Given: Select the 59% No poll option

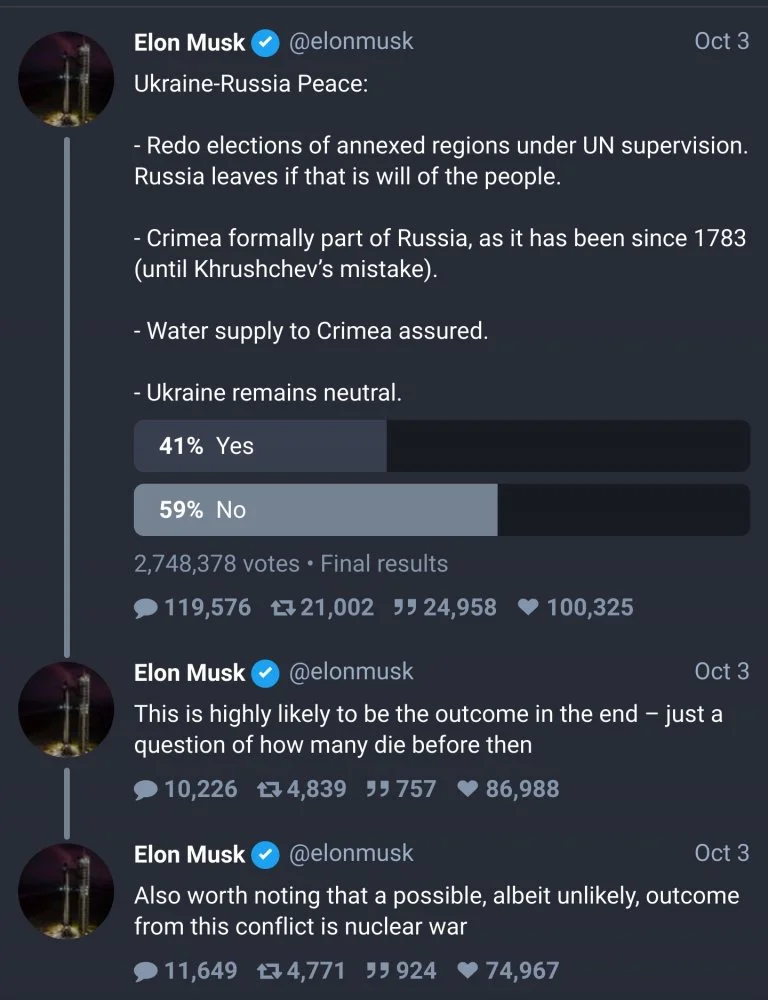Looking at the screenshot, I should coord(441,510).
